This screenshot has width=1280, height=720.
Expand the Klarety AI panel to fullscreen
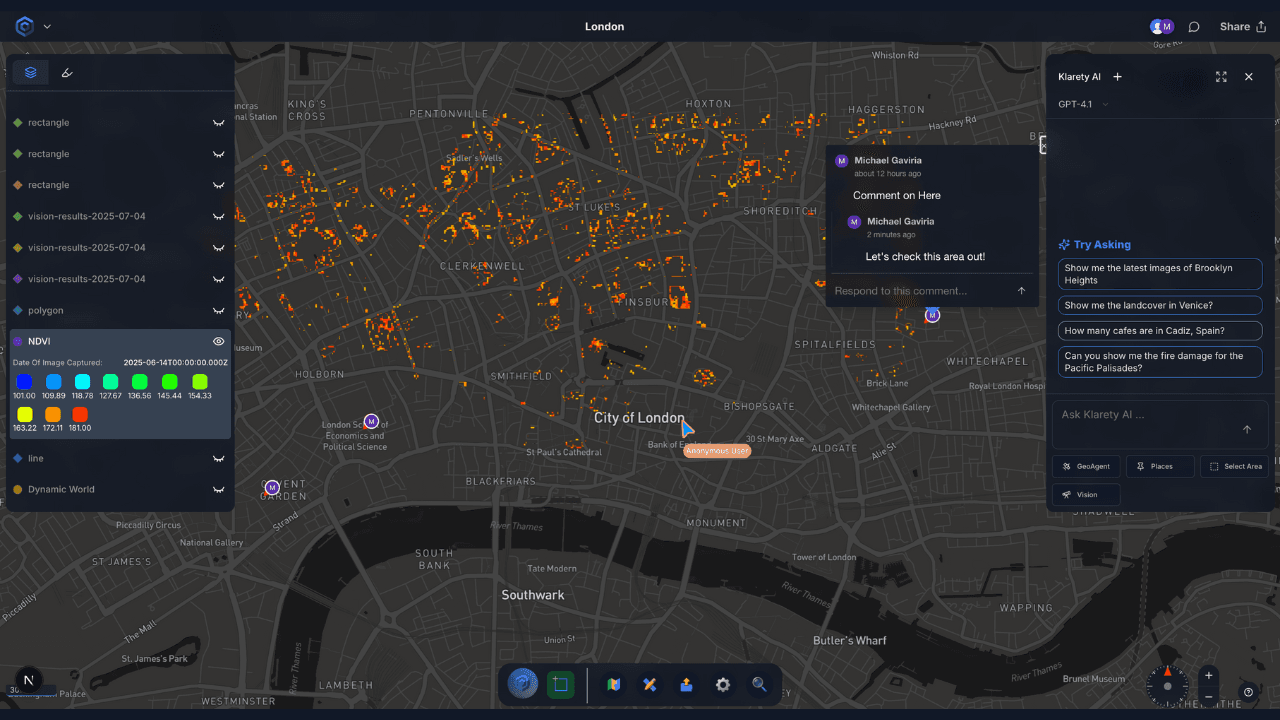(x=1221, y=77)
